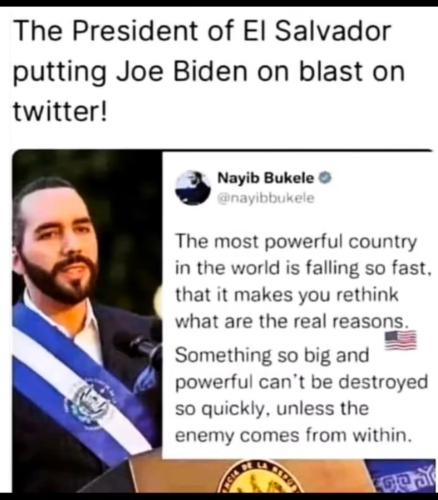Open the @nayibbukele handle
Viewport: 438px width, 500px height.
[x=266, y=198]
